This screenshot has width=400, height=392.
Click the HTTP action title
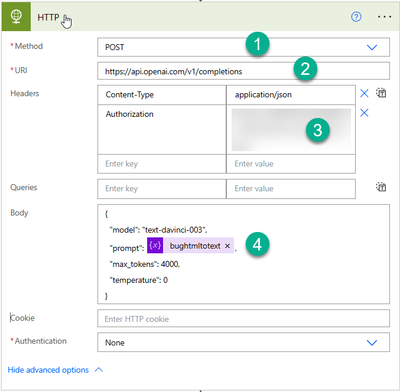(48, 17)
